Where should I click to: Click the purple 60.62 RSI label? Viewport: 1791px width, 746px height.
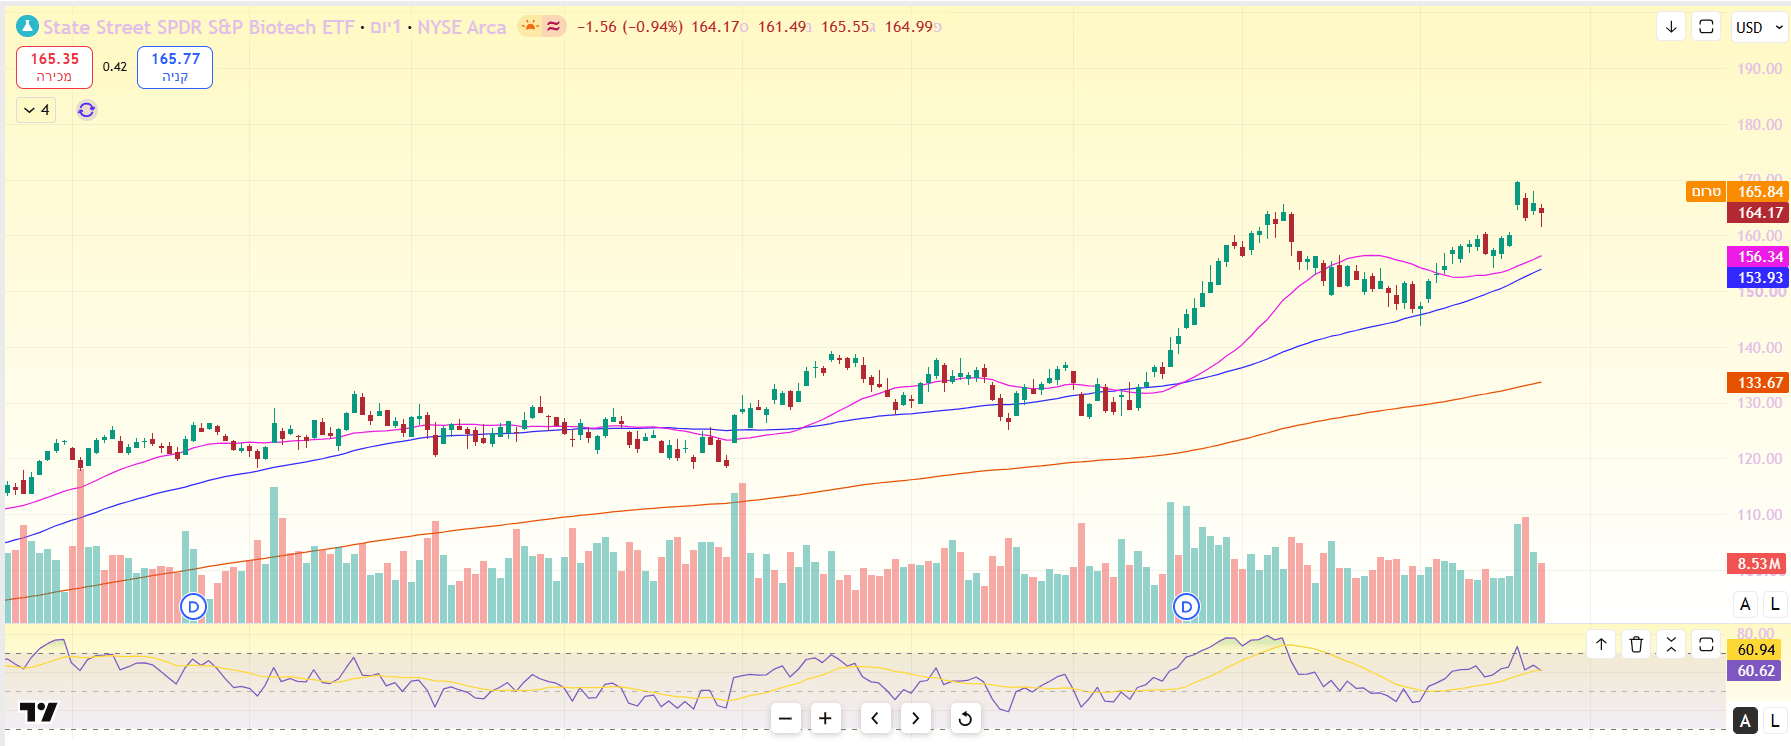1756,671
